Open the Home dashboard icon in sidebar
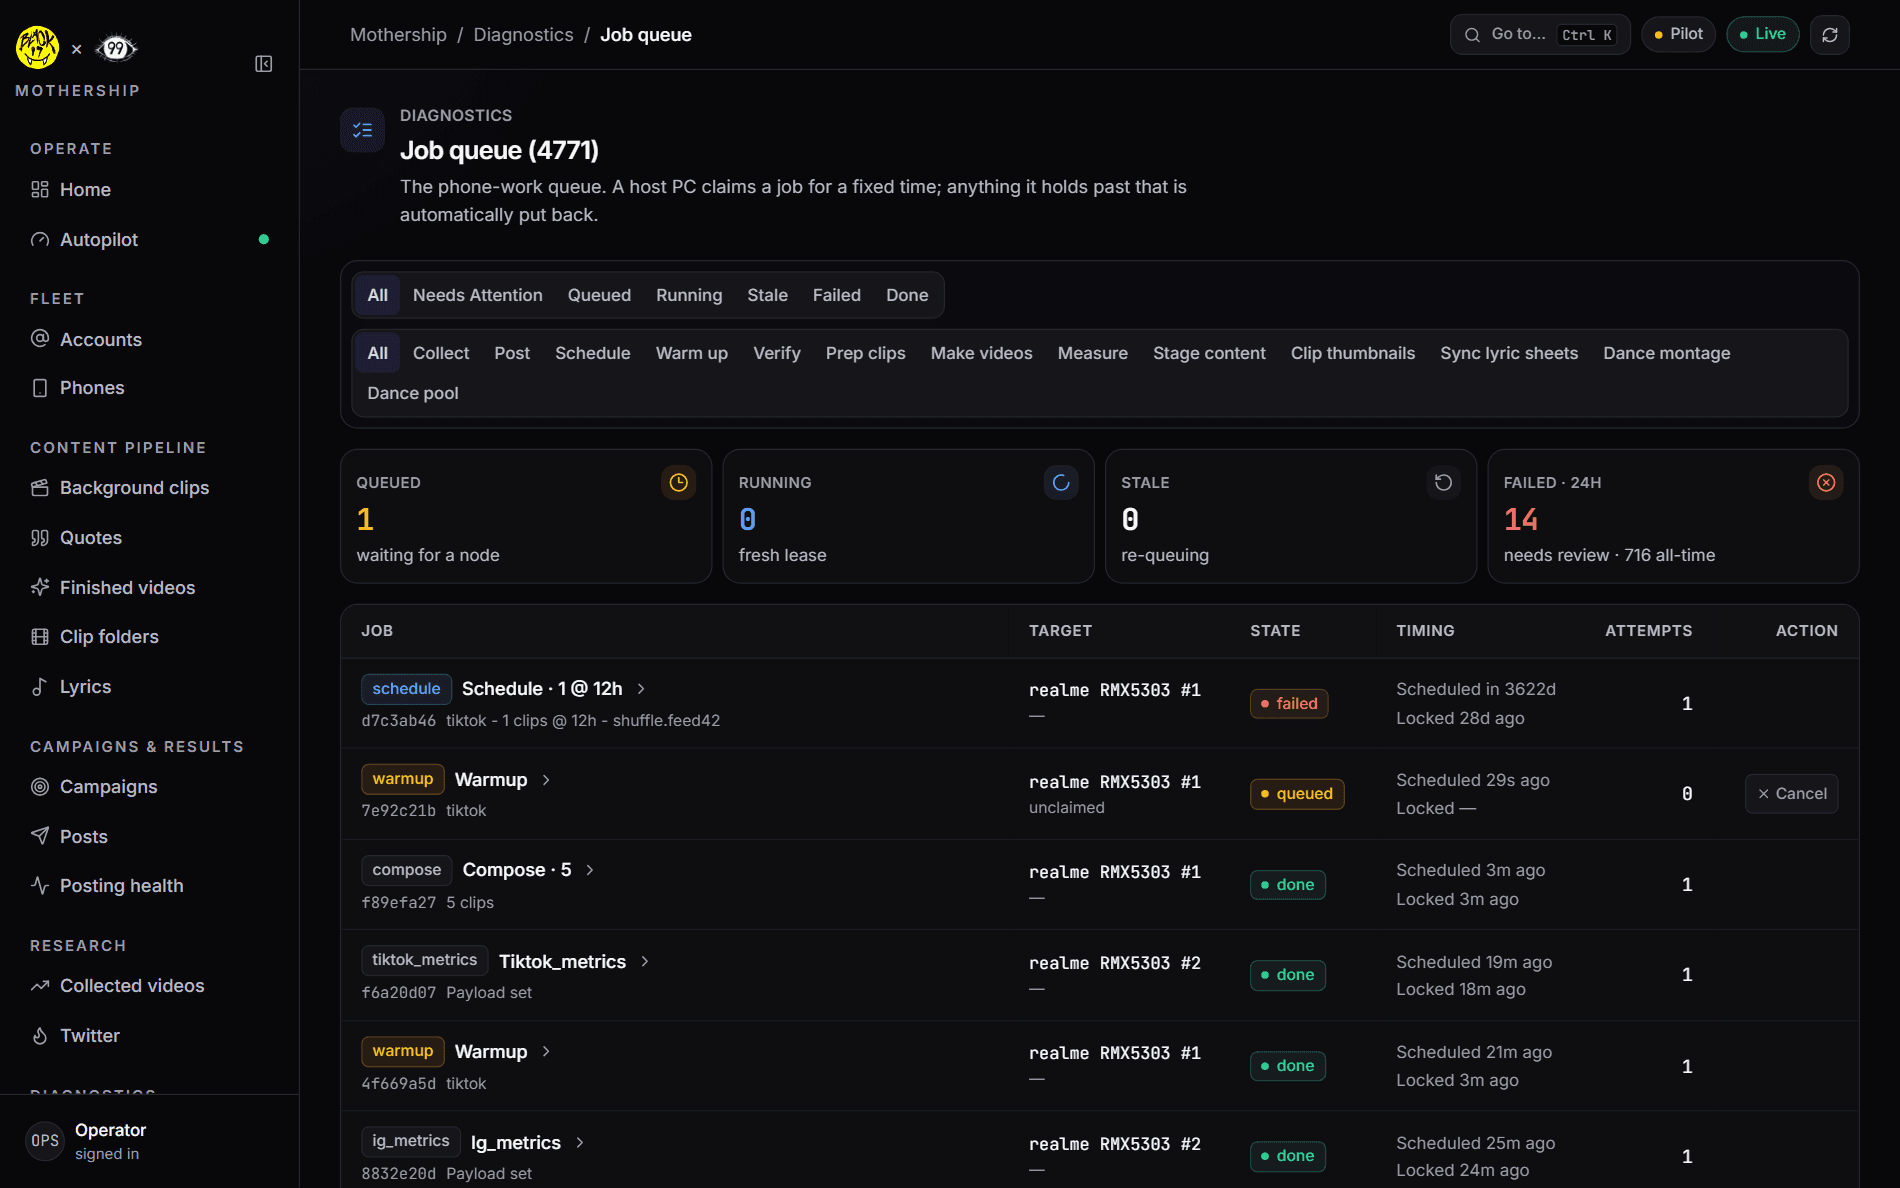Screen dimensions: 1900x1188 pos(40,190)
